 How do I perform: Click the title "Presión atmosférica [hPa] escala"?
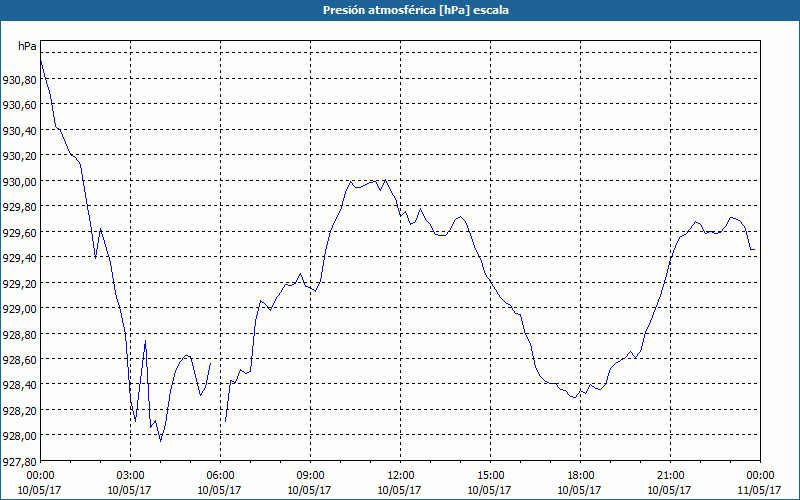tap(415, 10)
